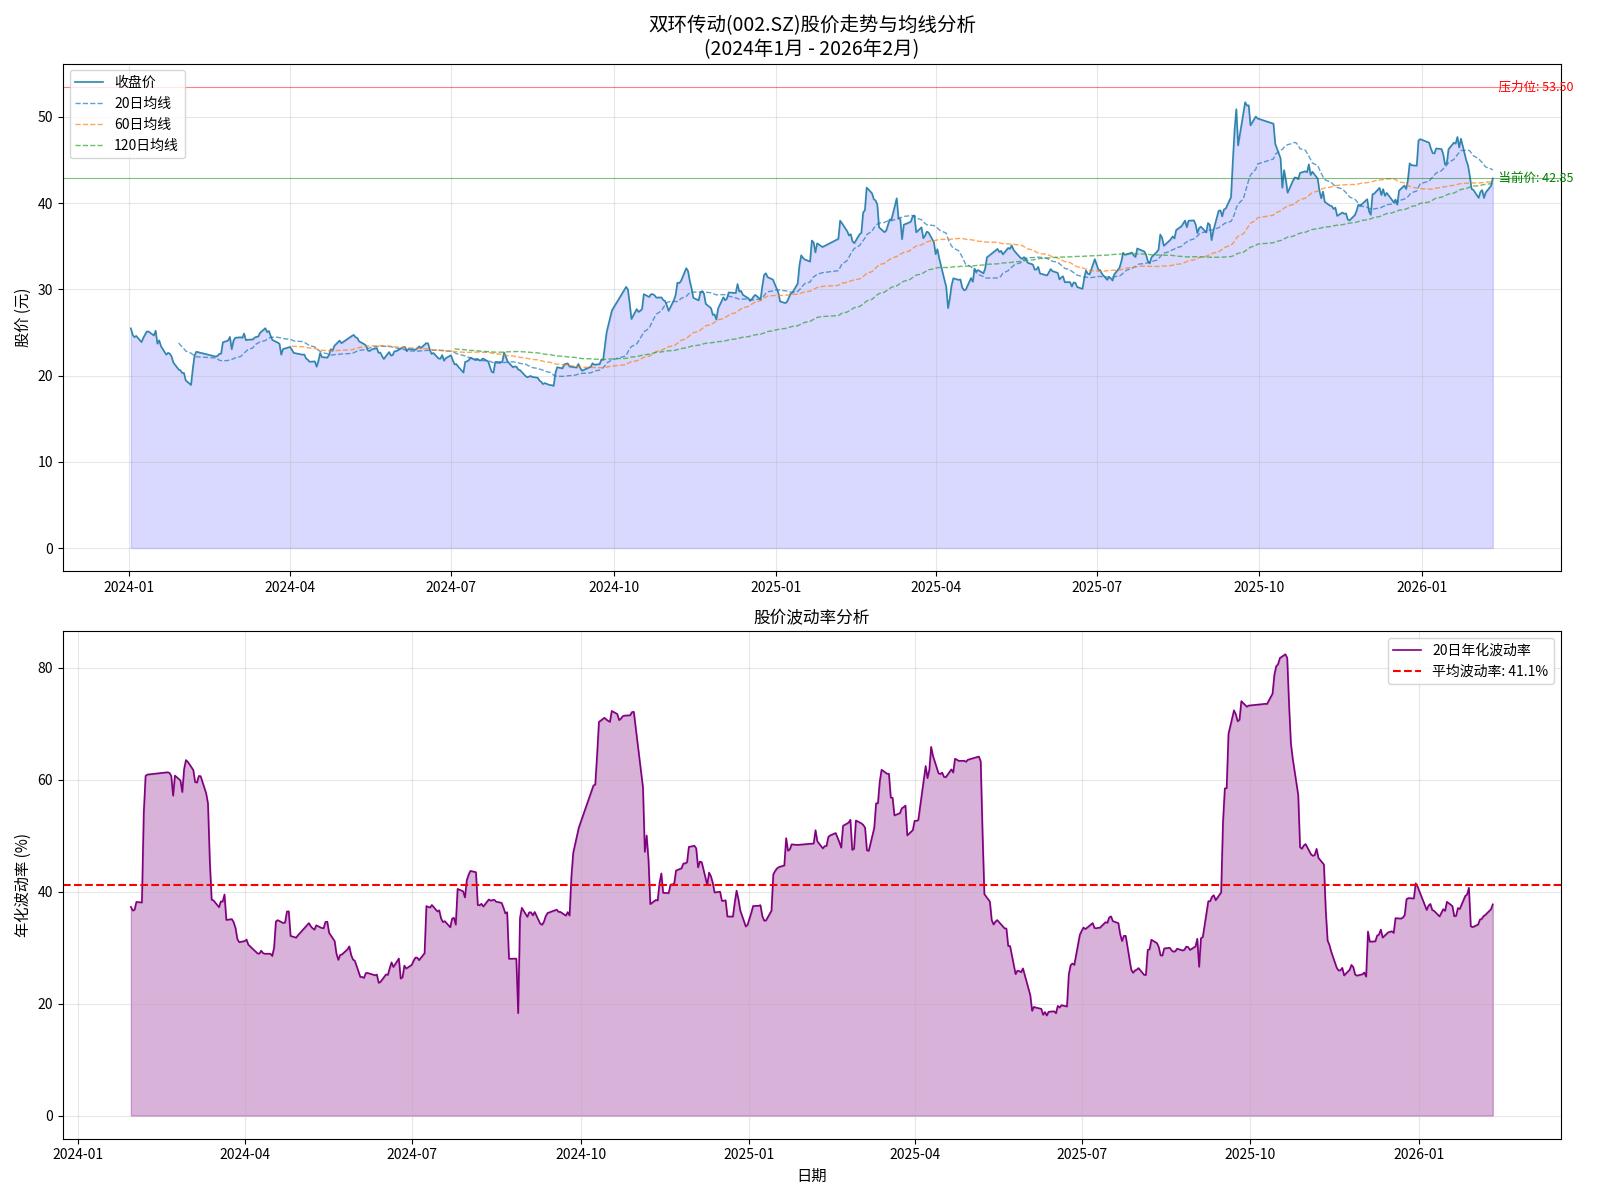Click the 平均波动率: 41.1% legend entry
Screen dimensions: 1600x1200
point(1489,671)
